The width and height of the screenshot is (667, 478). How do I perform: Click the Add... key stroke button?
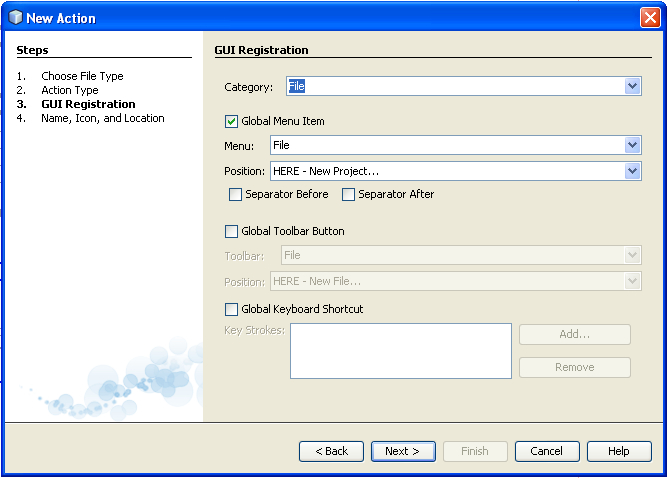point(575,334)
